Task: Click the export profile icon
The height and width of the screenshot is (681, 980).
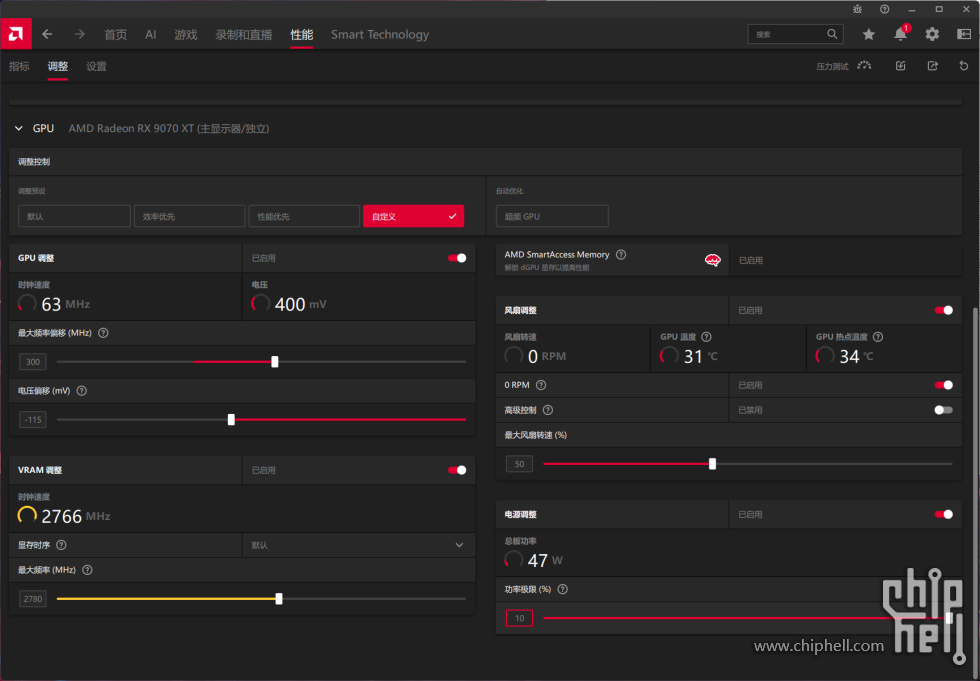Action: pyautogui.click(x=932, y=66)
